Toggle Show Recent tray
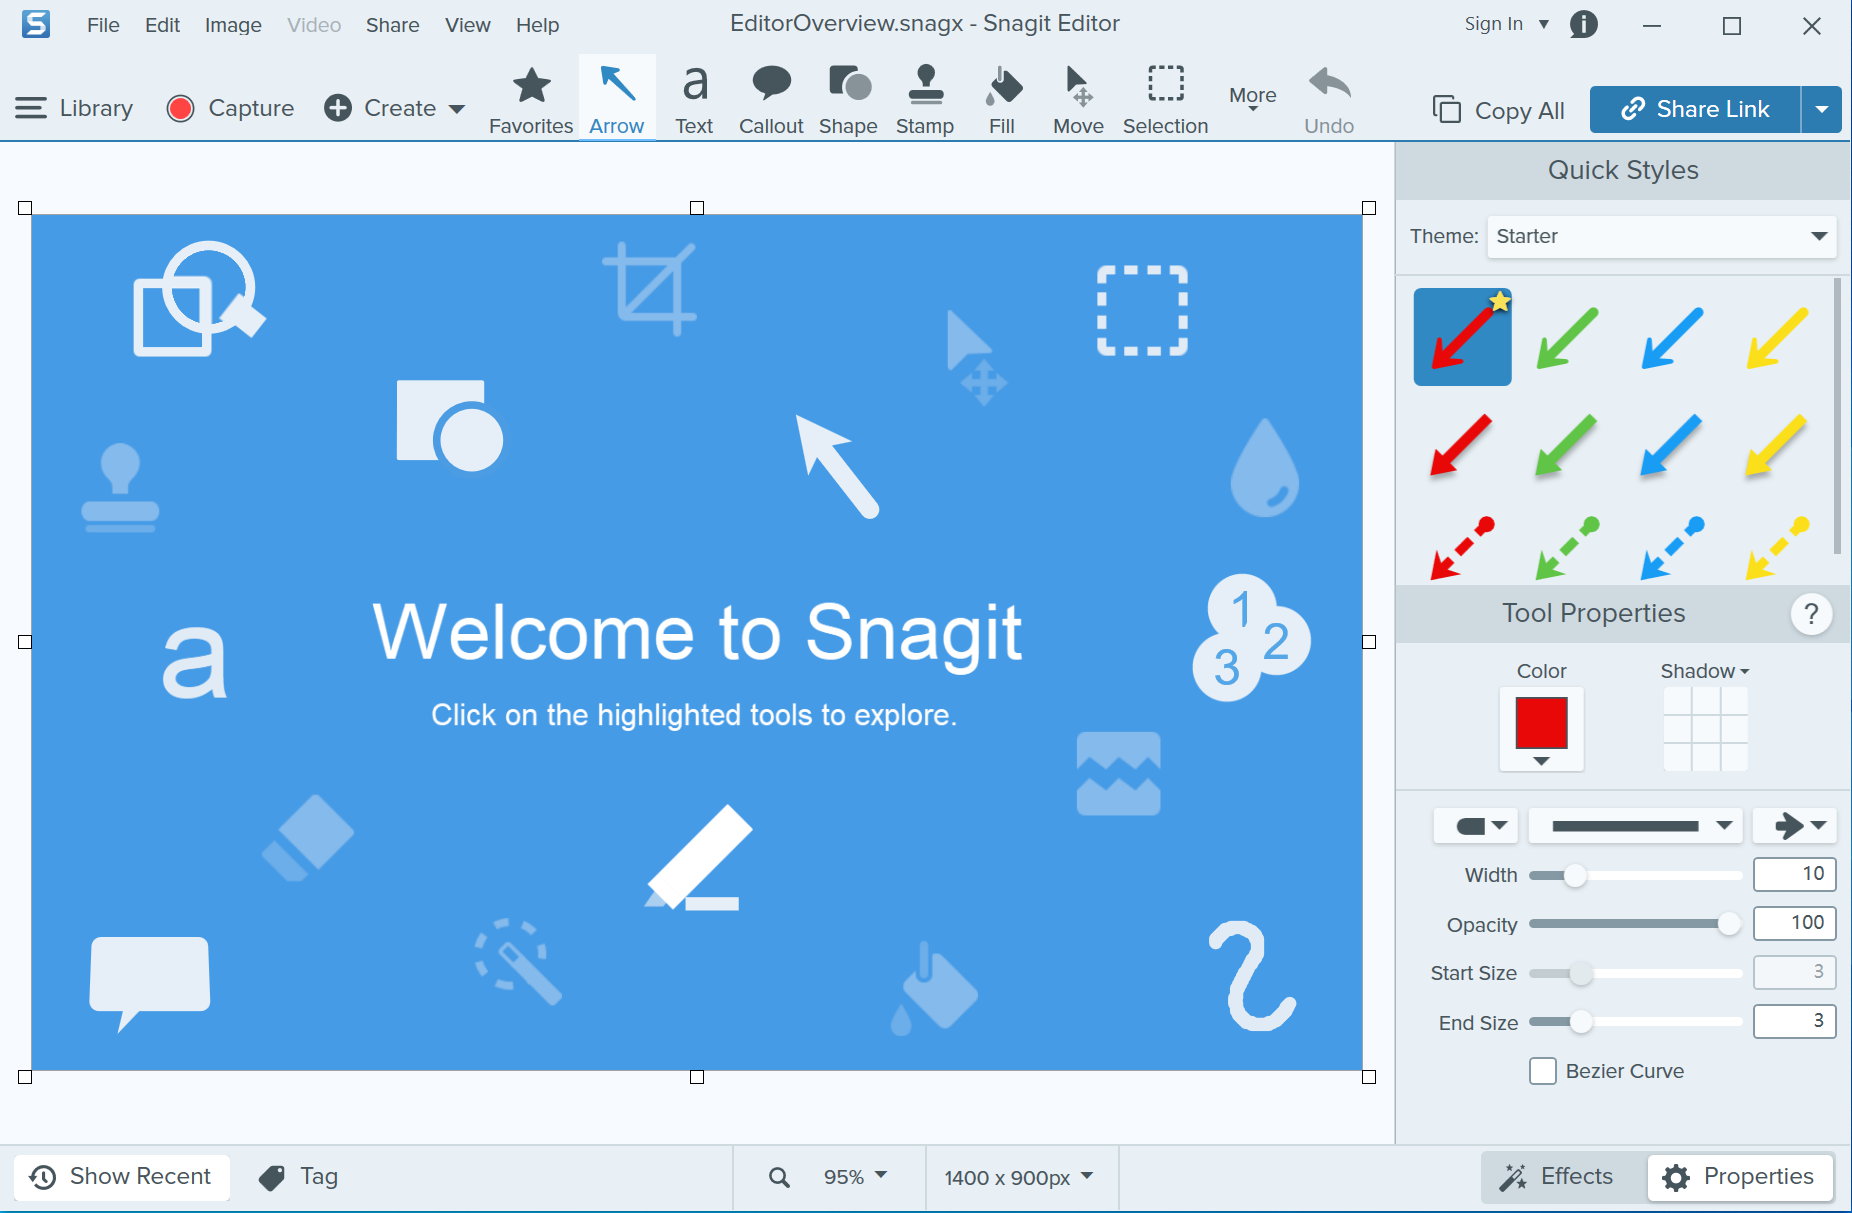This screenshot has height=1213, width=1852. coord(121,1177)
